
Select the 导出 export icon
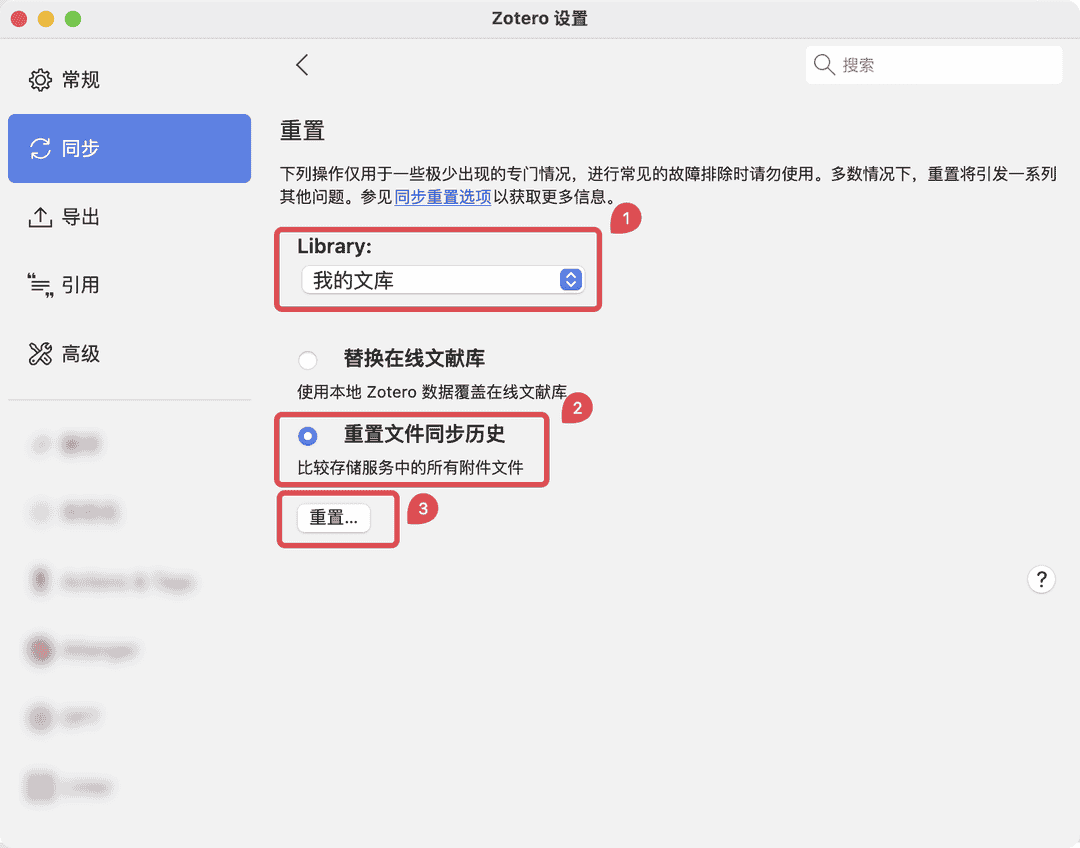(40, 216)
